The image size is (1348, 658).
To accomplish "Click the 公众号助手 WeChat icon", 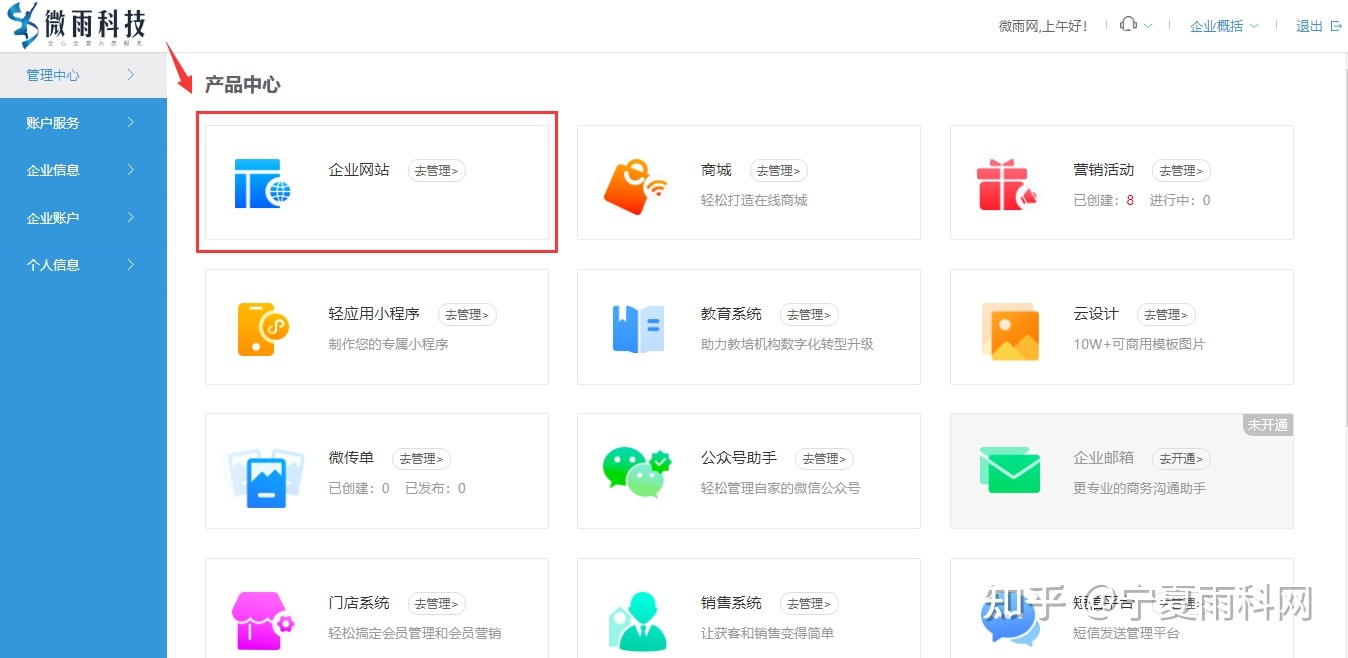I will coord(635,471).
